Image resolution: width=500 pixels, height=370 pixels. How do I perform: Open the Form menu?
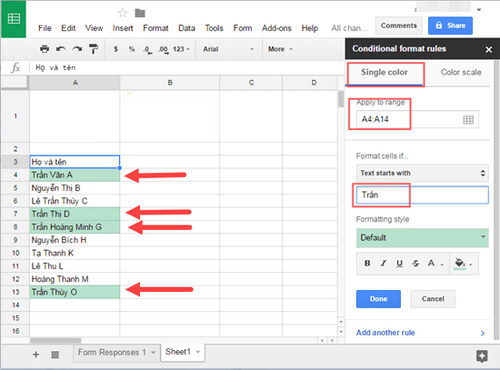click(243, 28)
